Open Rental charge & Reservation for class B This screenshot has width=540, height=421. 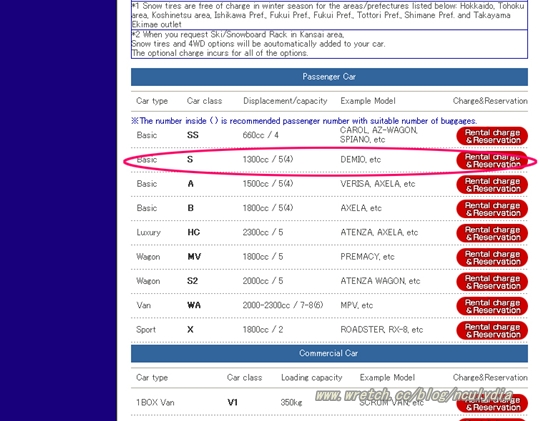click(492, 209)
